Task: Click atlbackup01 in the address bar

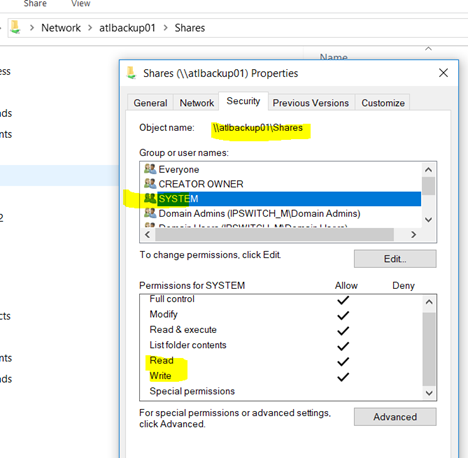Action: pyautogui.click(x=127, y=28)
